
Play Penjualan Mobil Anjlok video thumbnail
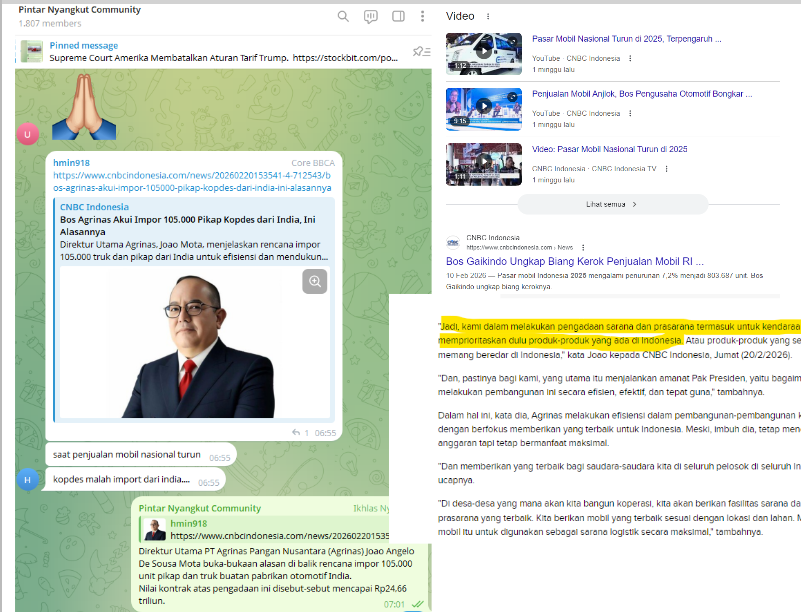point(484,109)
